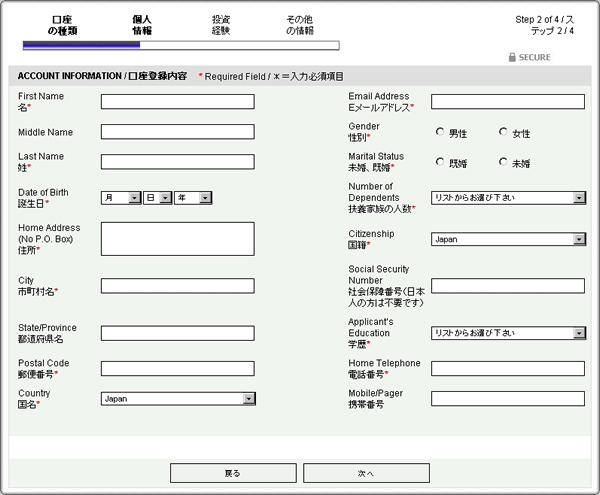This screenshot has height=495, width=600.
Task: Go to the 口座の種類 step tab
Action: pyautogui.click(x=62, y=25)
